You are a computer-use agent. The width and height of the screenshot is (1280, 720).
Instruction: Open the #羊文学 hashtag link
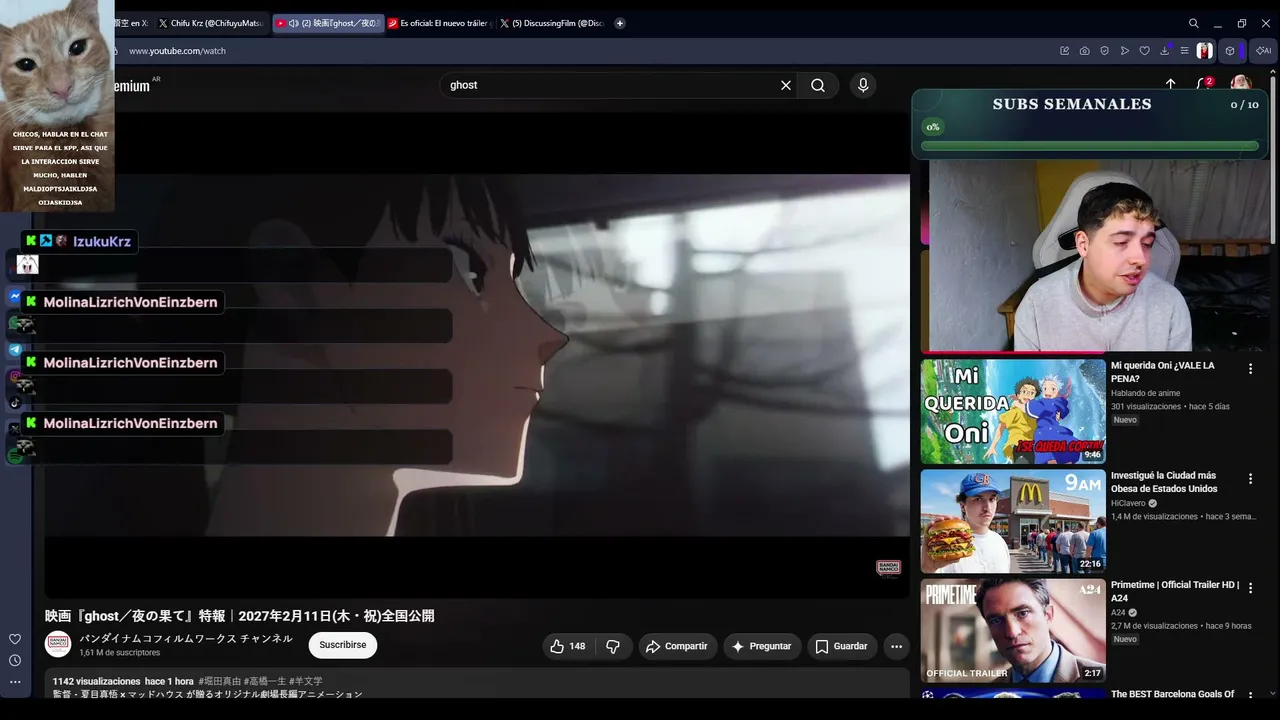tap(306, 681)
